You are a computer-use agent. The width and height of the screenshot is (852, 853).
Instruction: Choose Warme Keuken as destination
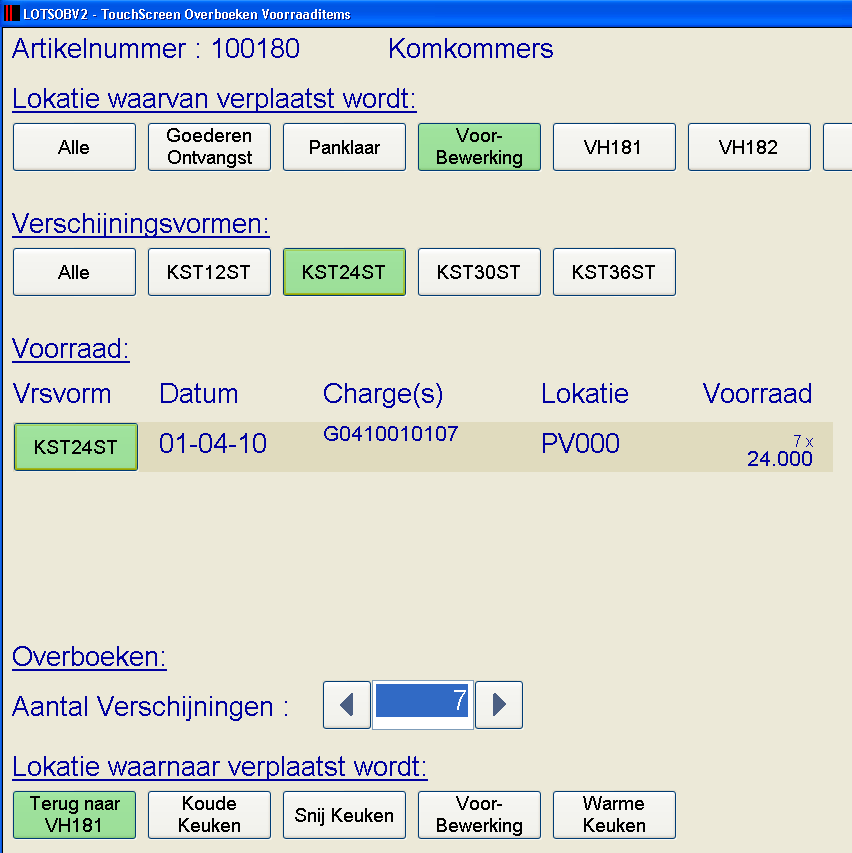pyautogui.click(x=614, y=815)
